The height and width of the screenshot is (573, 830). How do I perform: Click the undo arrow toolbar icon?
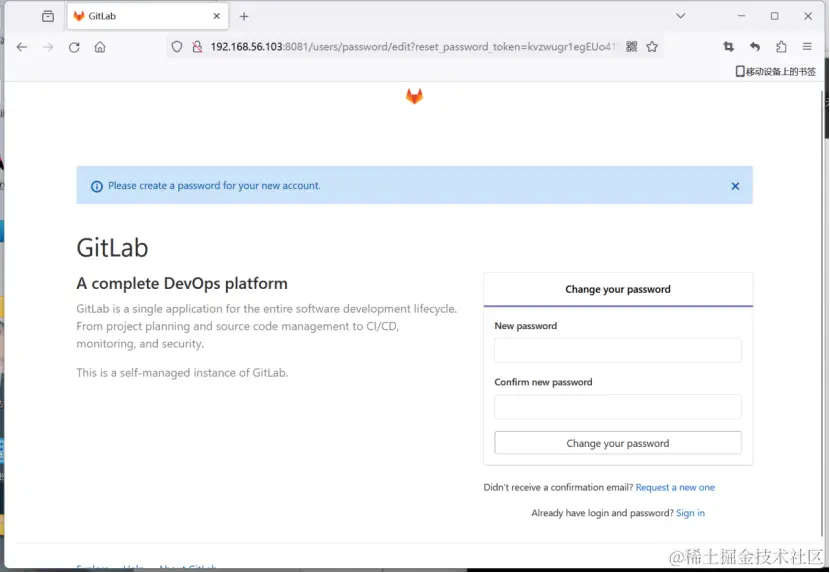click(x=755, y=47)
